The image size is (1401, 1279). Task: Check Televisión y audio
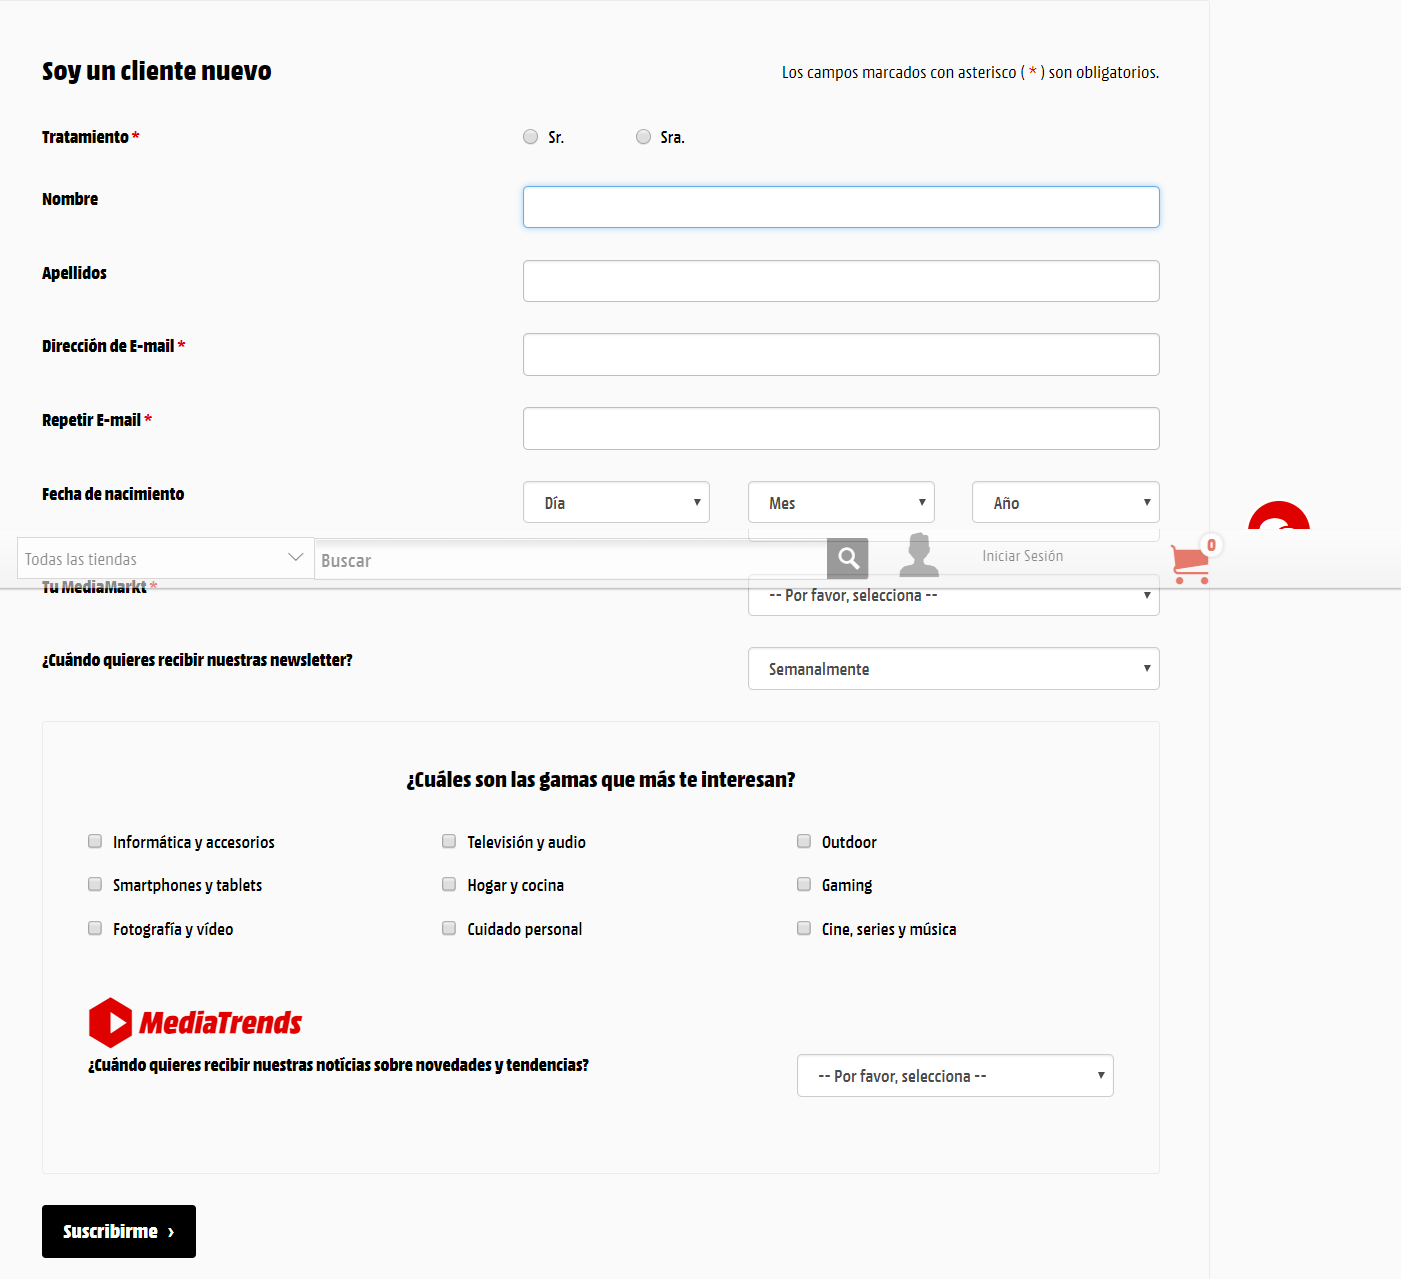449,841
